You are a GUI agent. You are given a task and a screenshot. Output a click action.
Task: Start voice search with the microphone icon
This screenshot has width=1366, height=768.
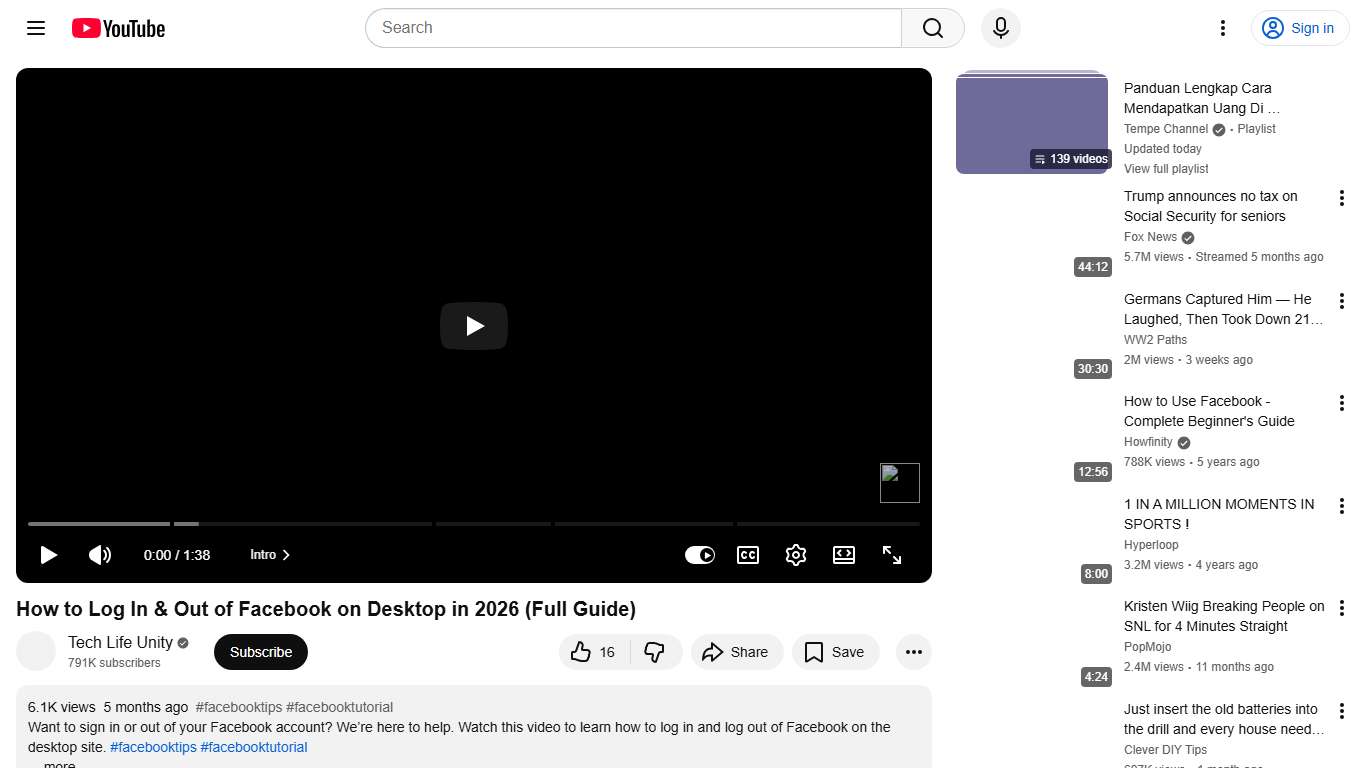[x=1000, y=28]
